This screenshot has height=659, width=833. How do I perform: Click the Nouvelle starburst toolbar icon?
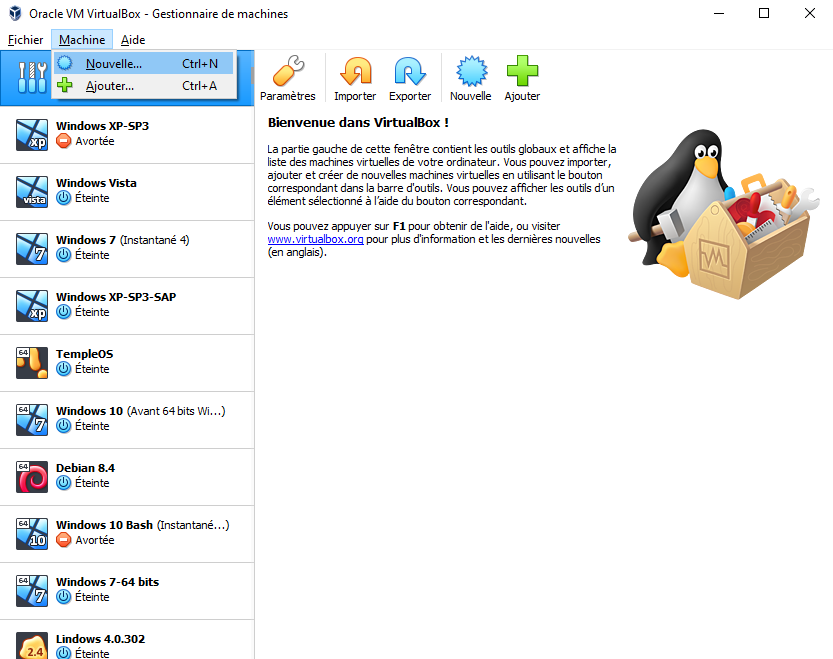pos(471,71)
